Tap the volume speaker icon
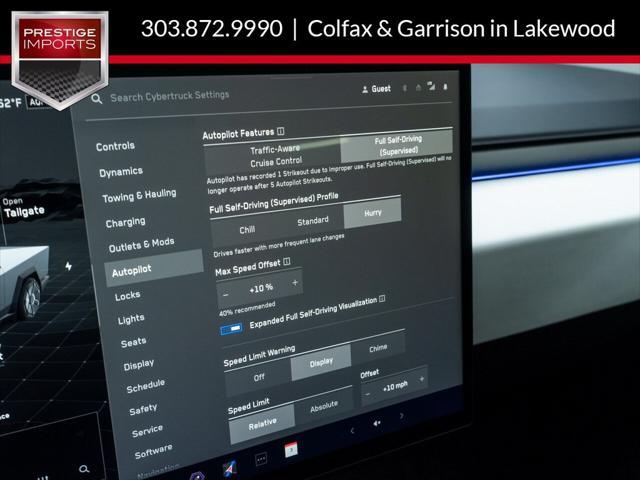This screenshot has width=640, height=480. (x=377, y=423)
